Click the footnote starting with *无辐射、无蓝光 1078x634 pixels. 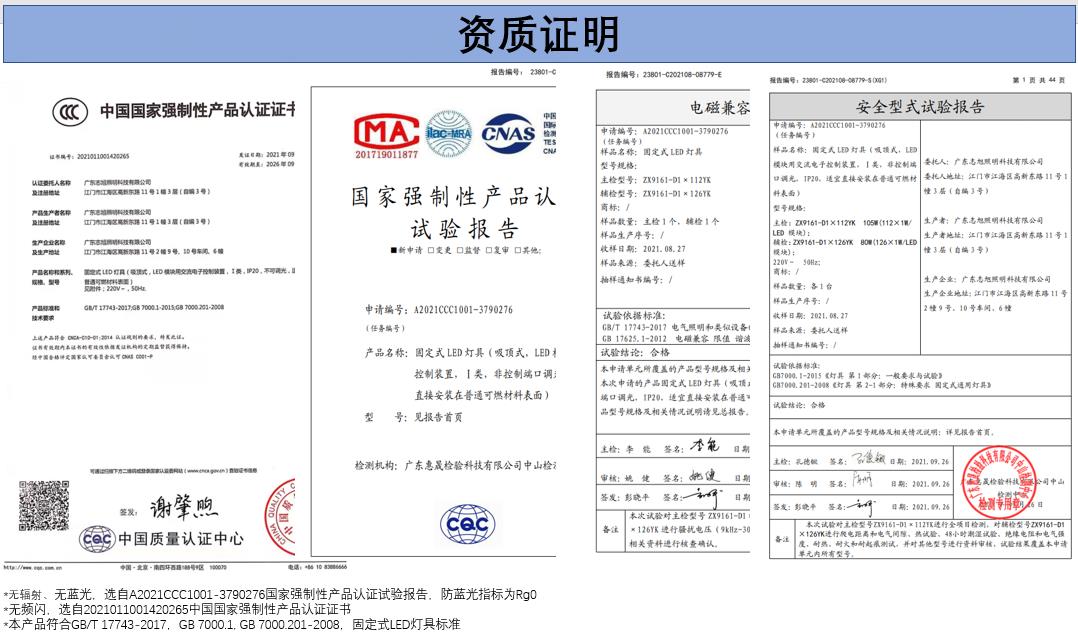270,595
